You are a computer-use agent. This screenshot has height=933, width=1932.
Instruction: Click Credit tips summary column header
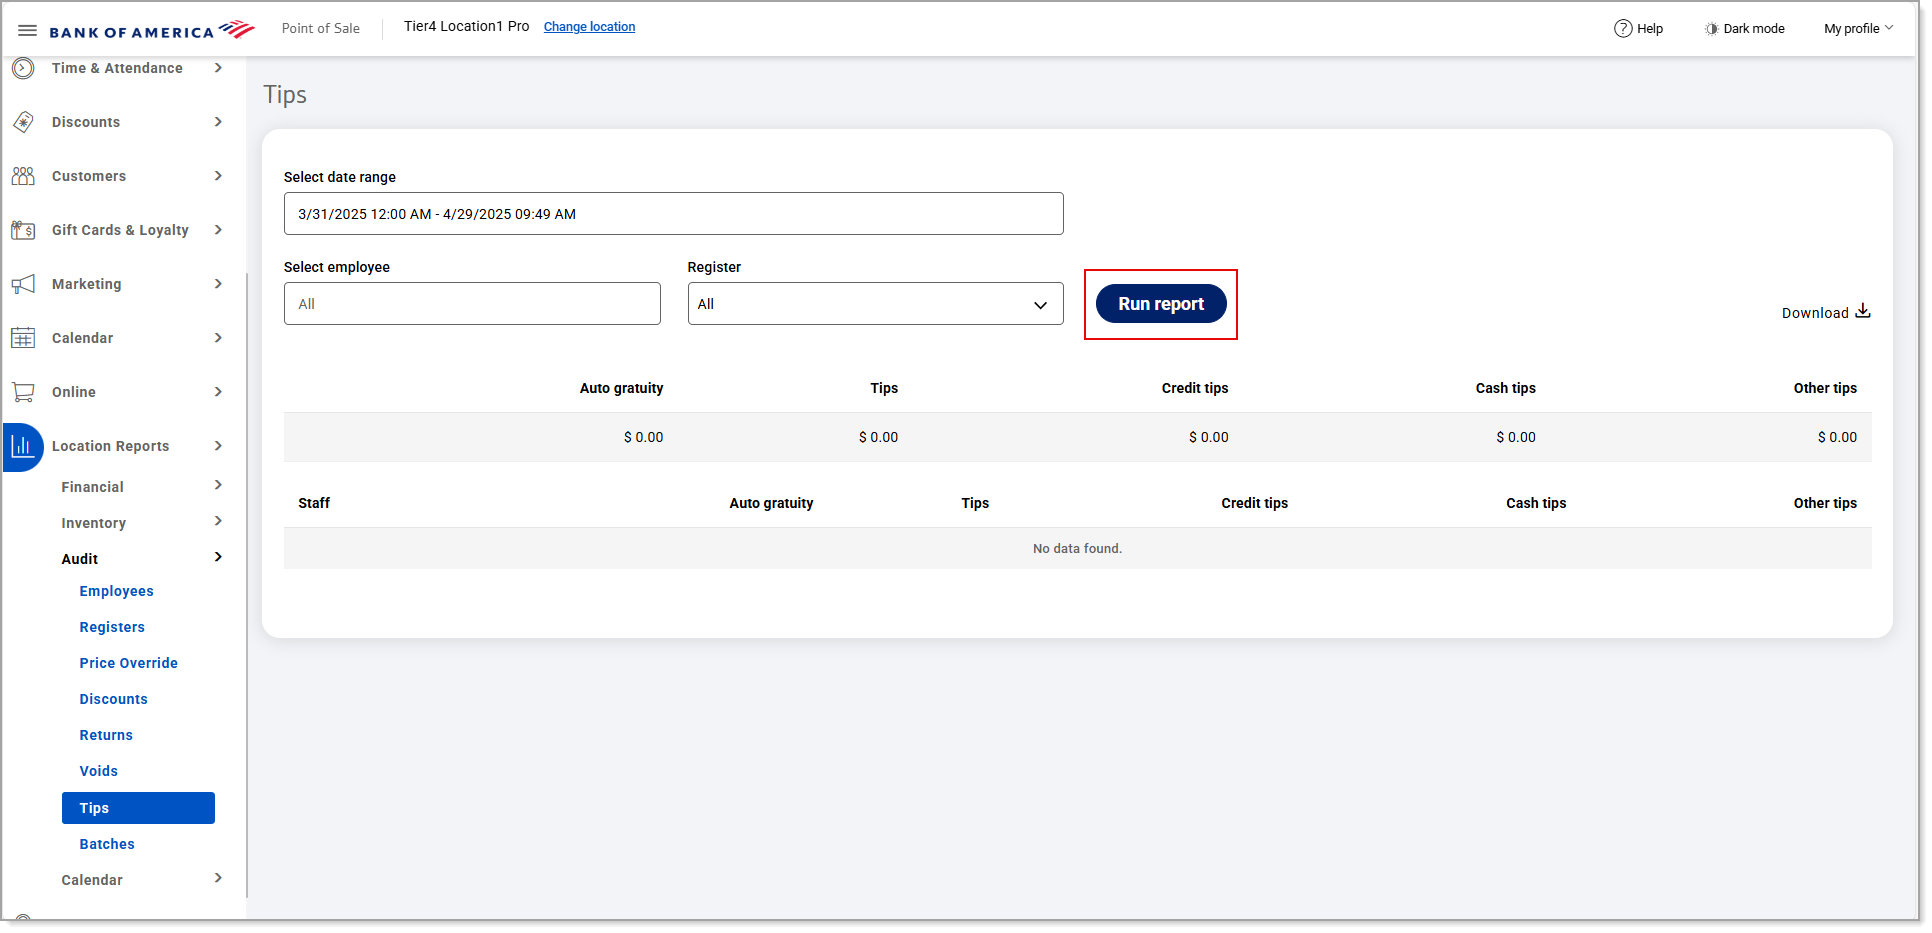(1195, 388)
